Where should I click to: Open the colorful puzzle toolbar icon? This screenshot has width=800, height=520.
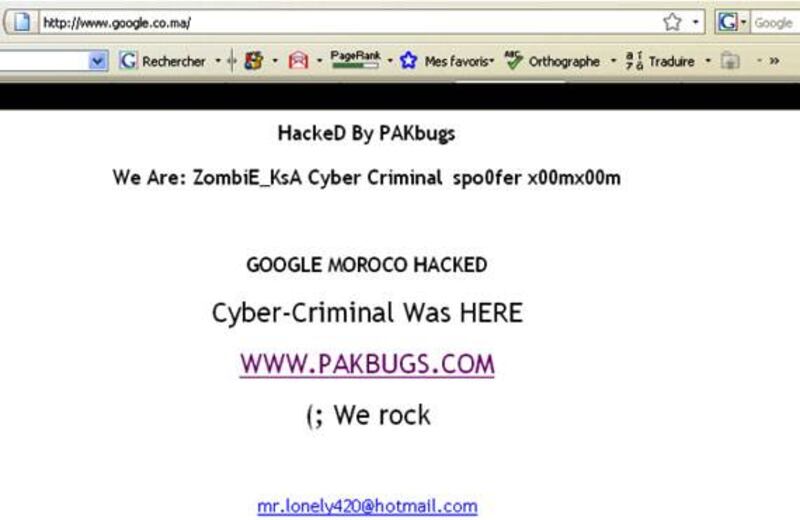coord(254,61)
